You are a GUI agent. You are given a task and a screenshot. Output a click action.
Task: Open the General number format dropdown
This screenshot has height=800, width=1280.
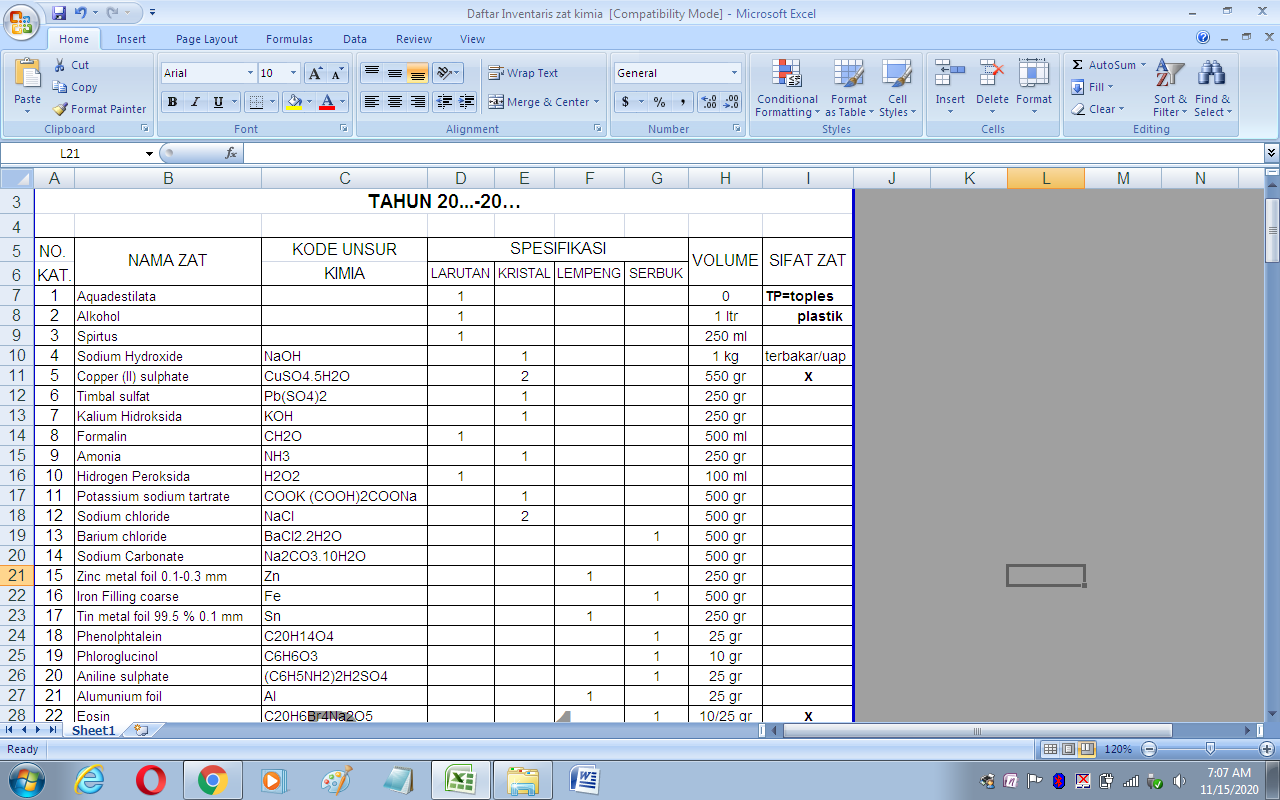[734, 73]
